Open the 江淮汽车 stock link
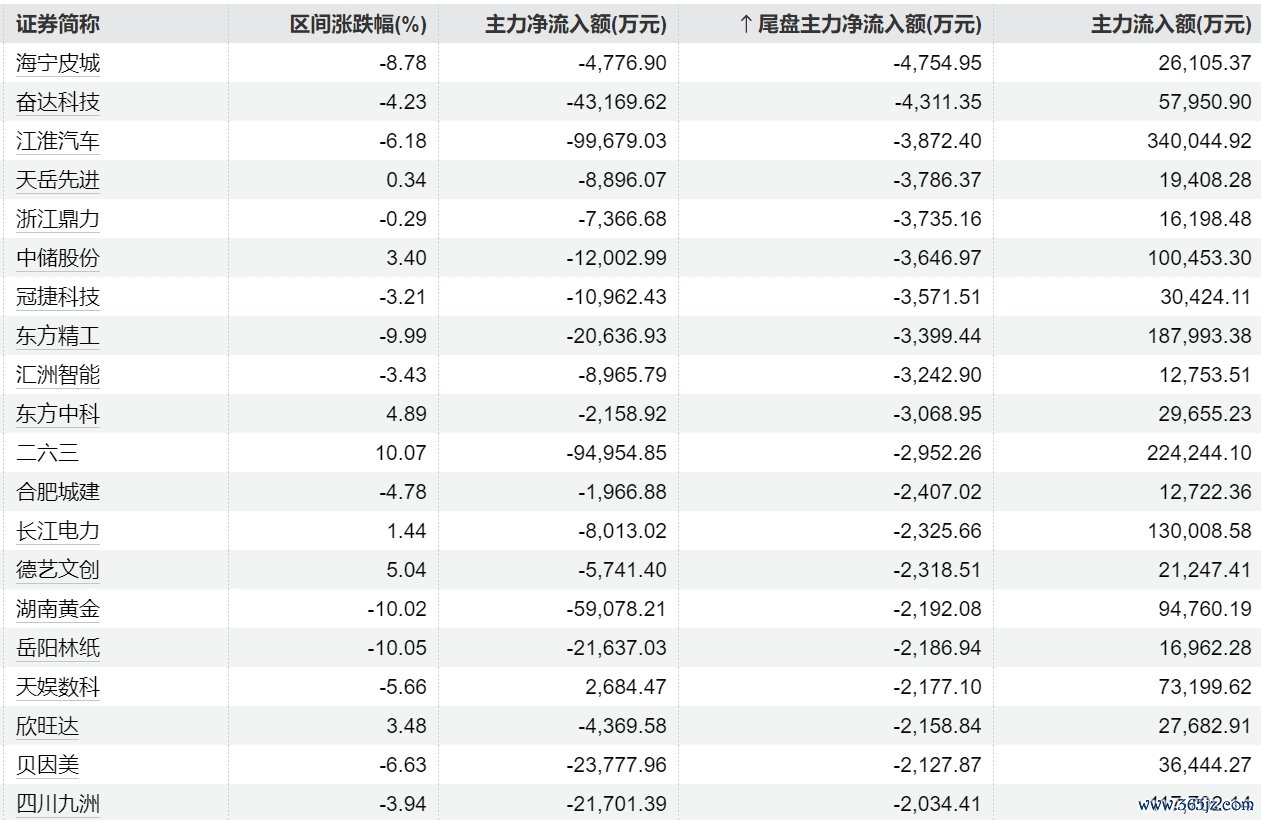1261x820 pixels. tap(58, 141)
